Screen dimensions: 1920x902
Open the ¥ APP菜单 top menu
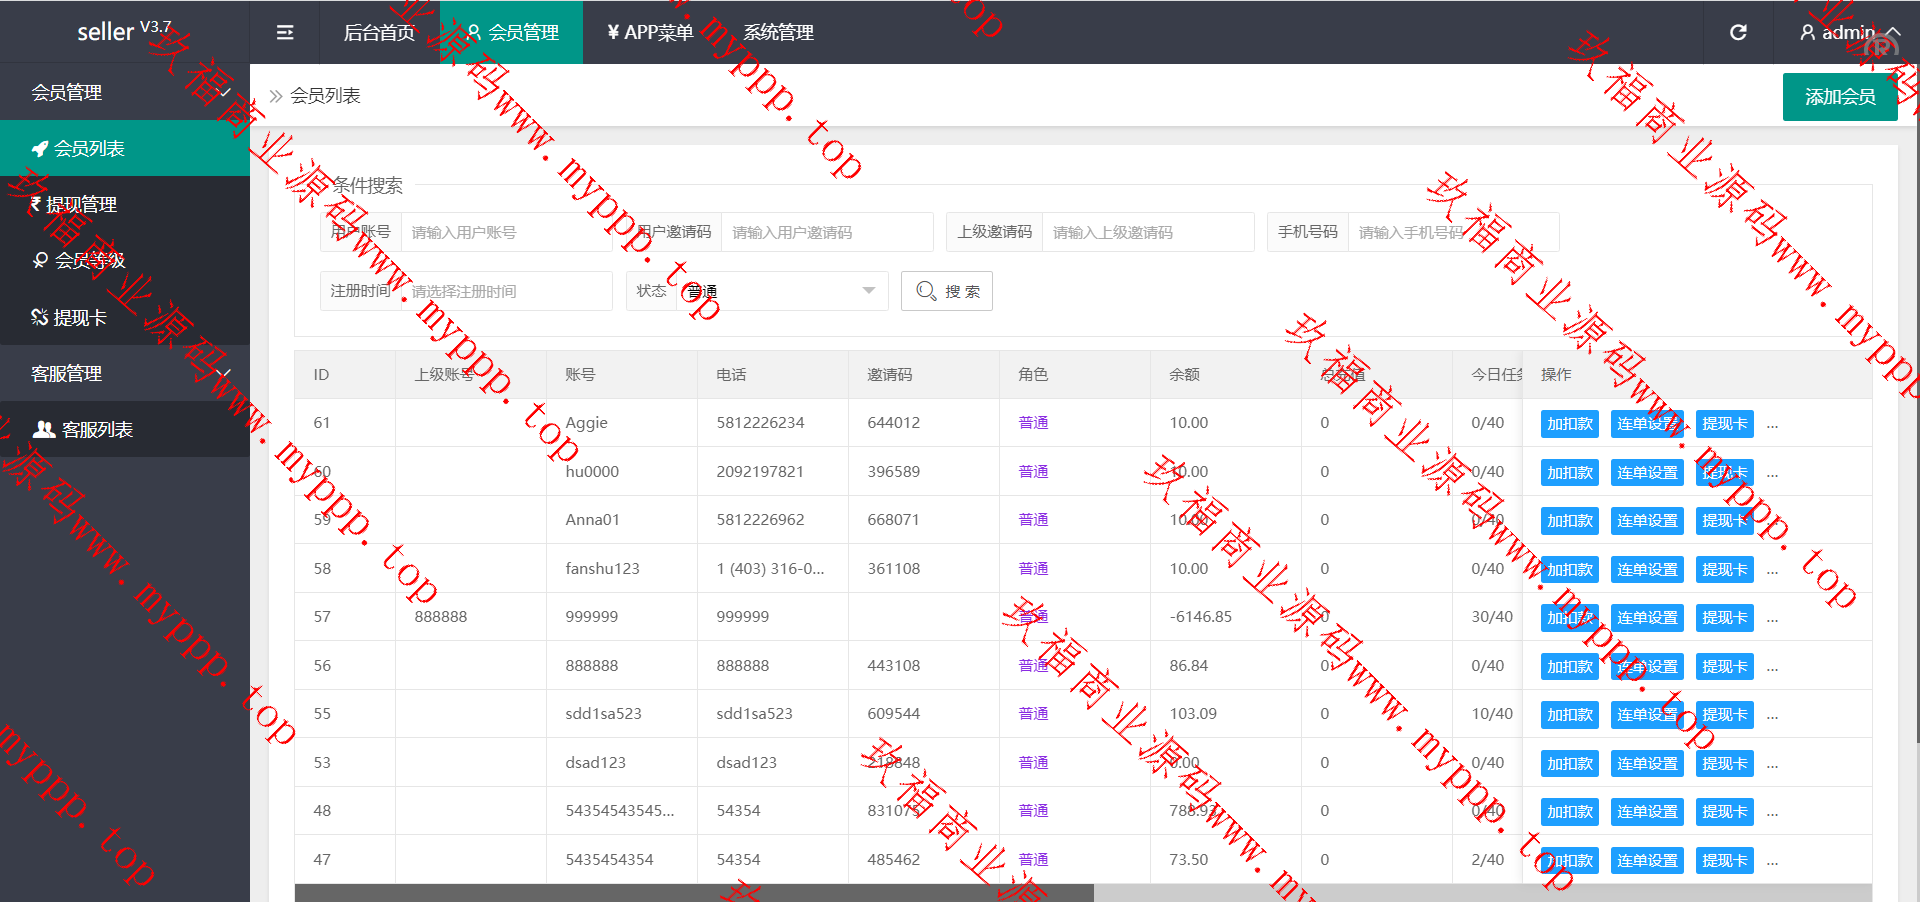pyautogui.click(x=650, y=33)
